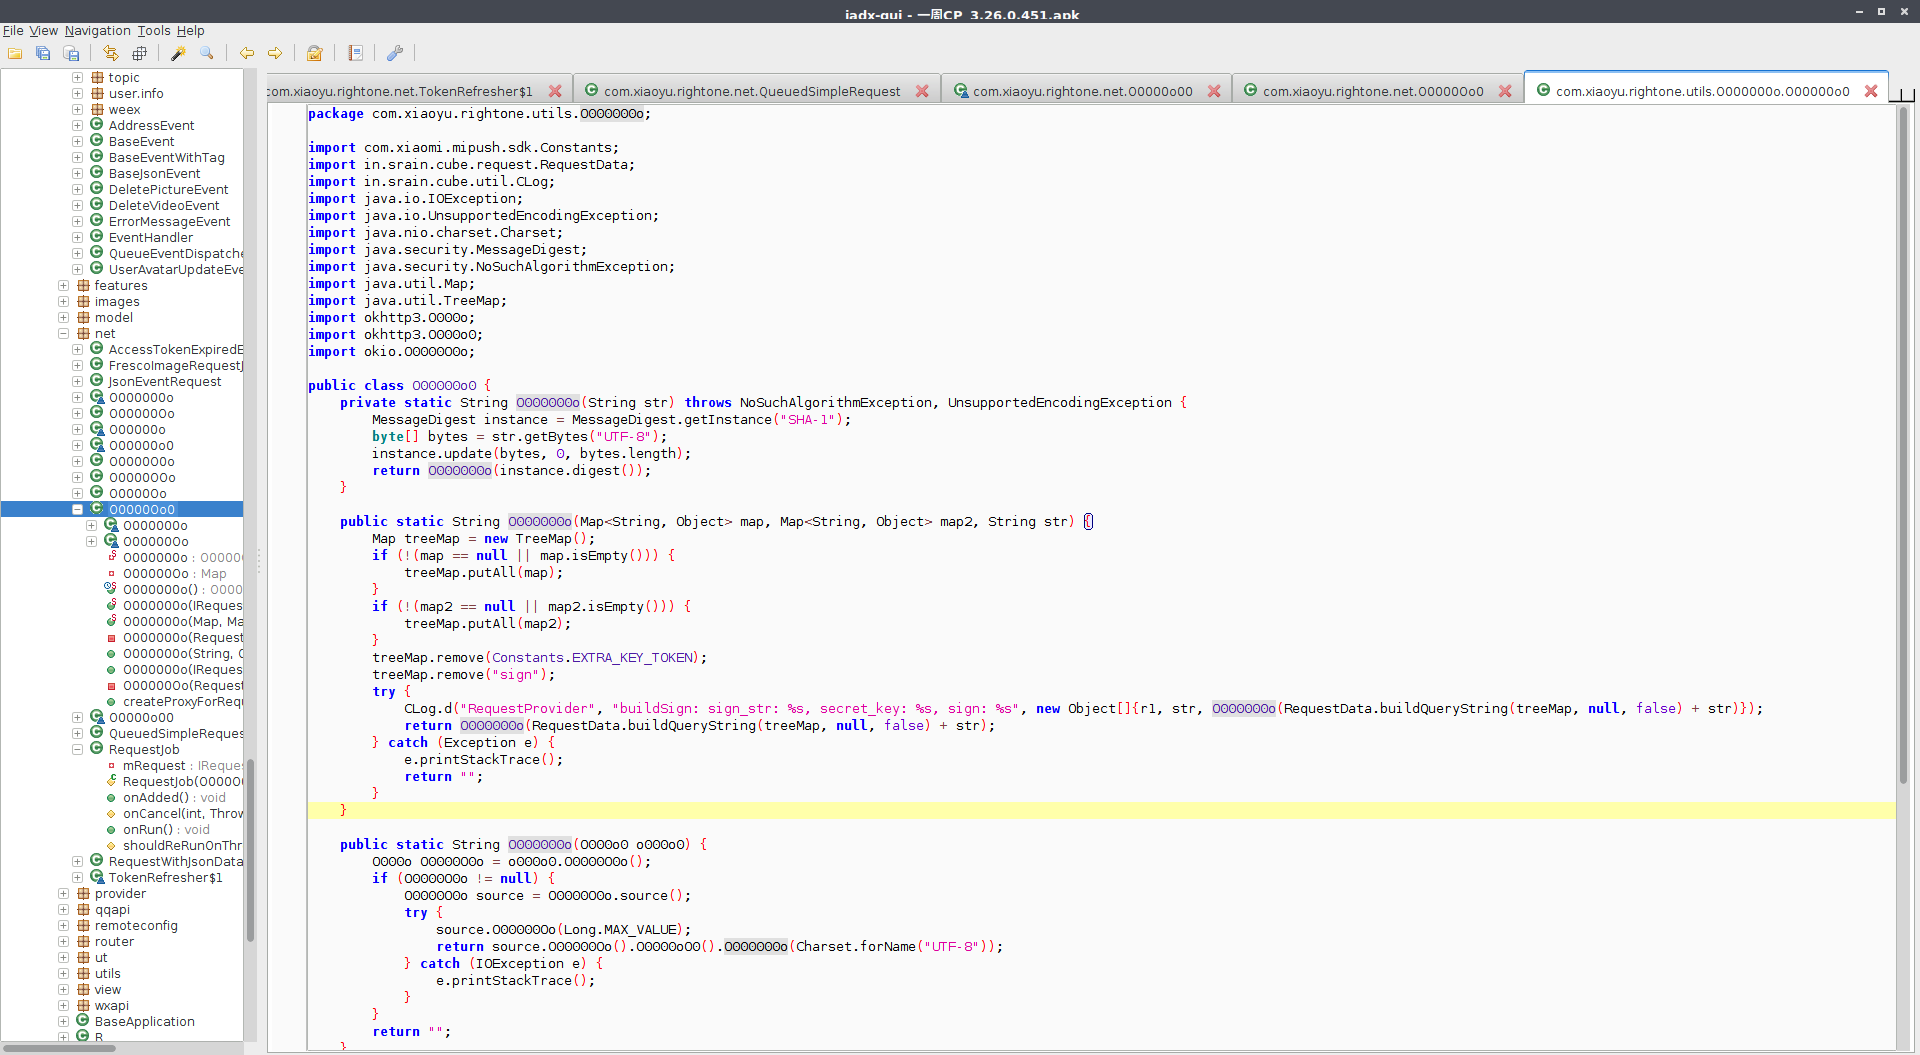This screenshot has width=1920, height=1055.
Task: Switch to the QueuedSimpleRequest tab
Action: click(751, 91)
